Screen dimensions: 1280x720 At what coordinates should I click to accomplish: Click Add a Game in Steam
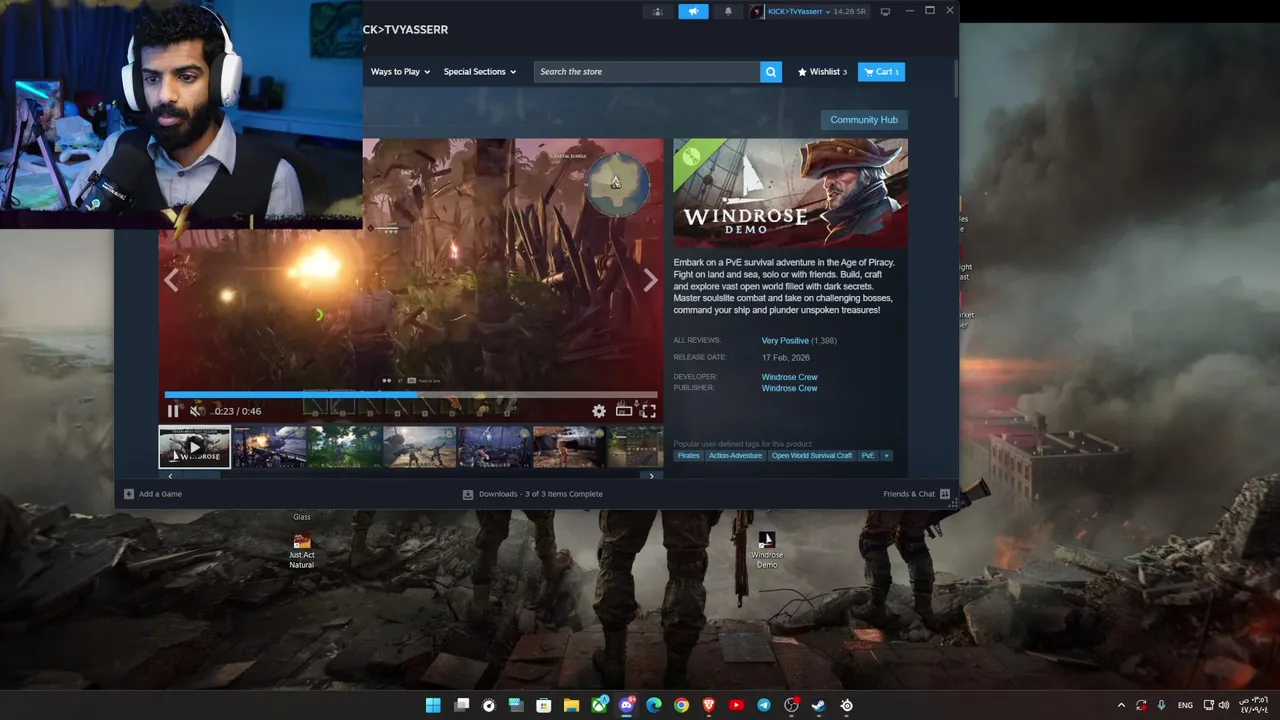point(153,494)
